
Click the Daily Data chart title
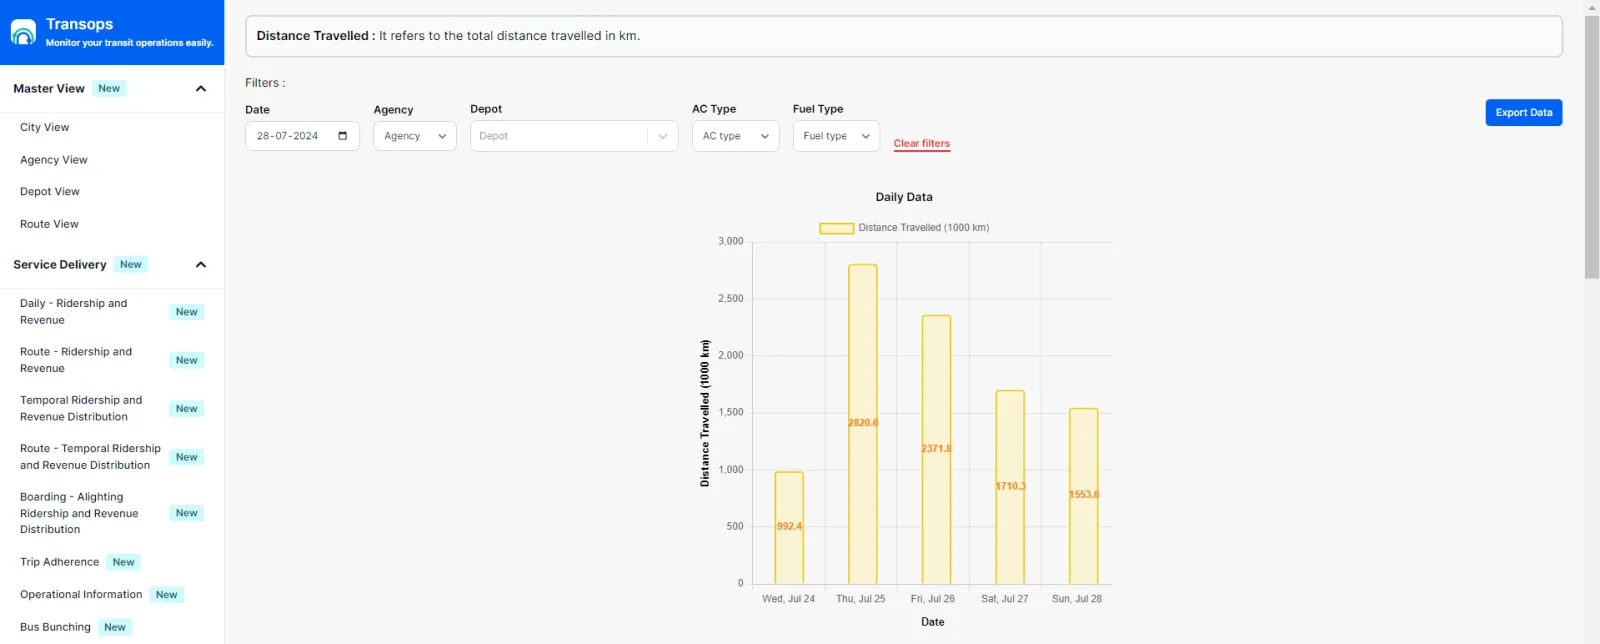[x=904, y=197]
